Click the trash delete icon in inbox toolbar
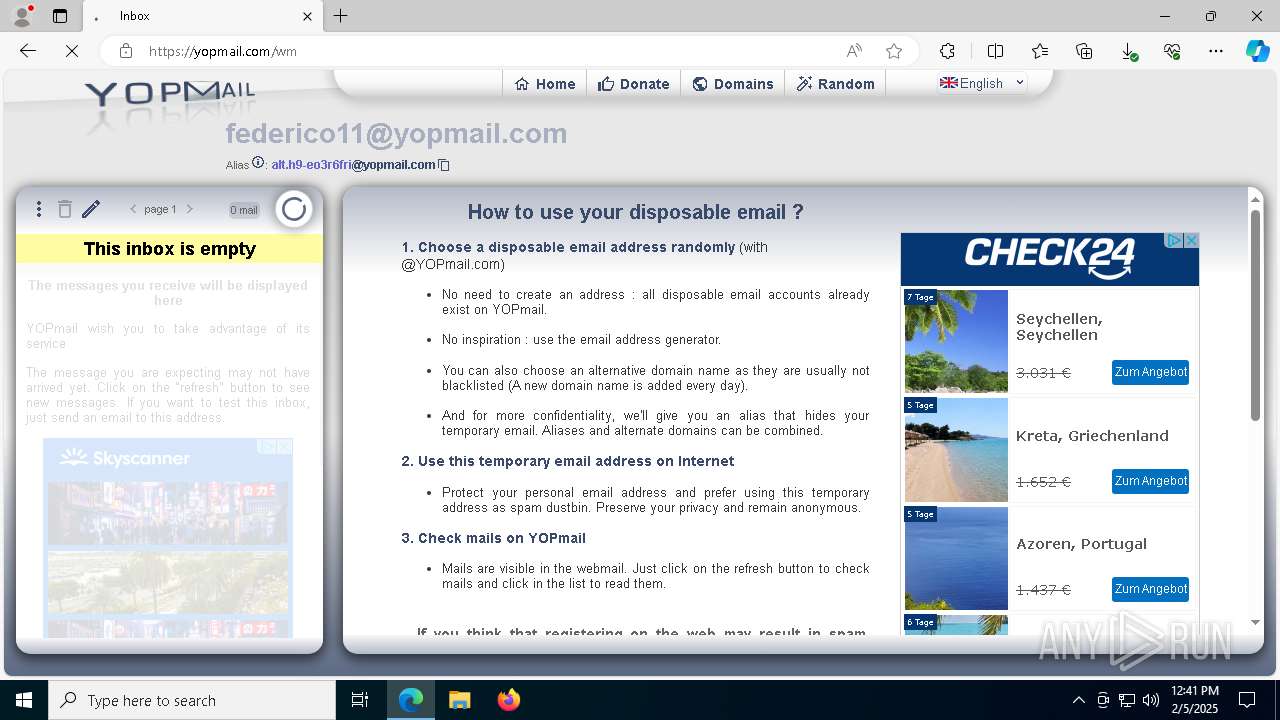 [x=65, y=209]
